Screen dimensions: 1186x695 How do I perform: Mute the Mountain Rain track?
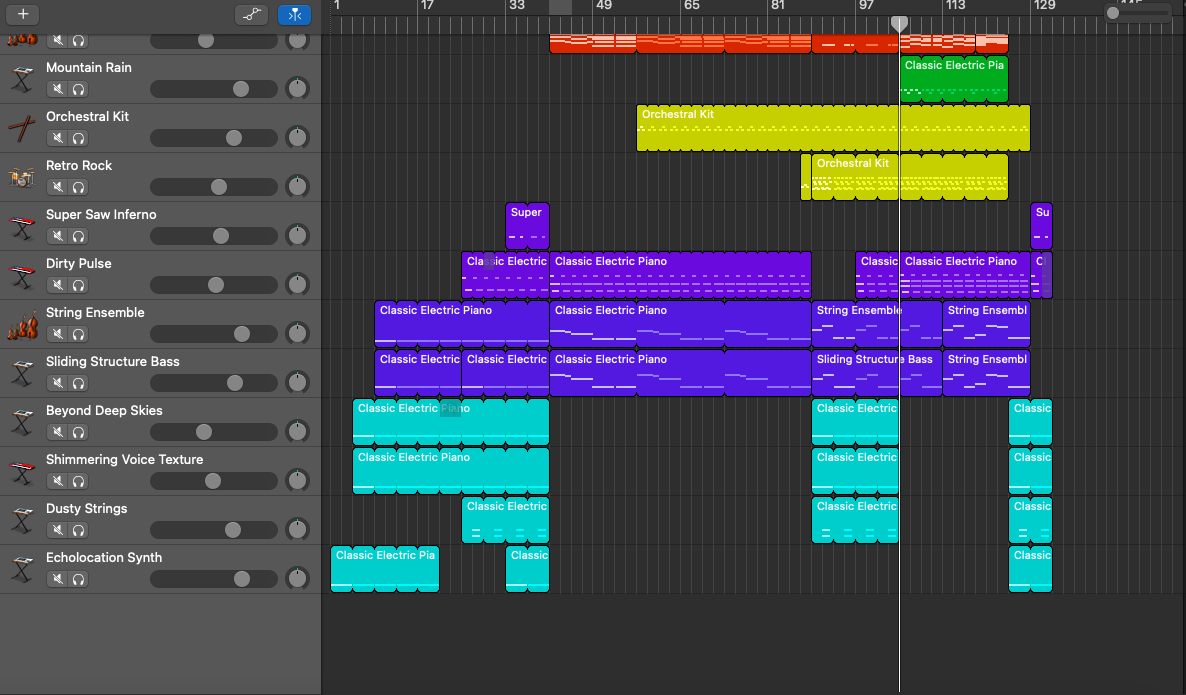point(58,89)
